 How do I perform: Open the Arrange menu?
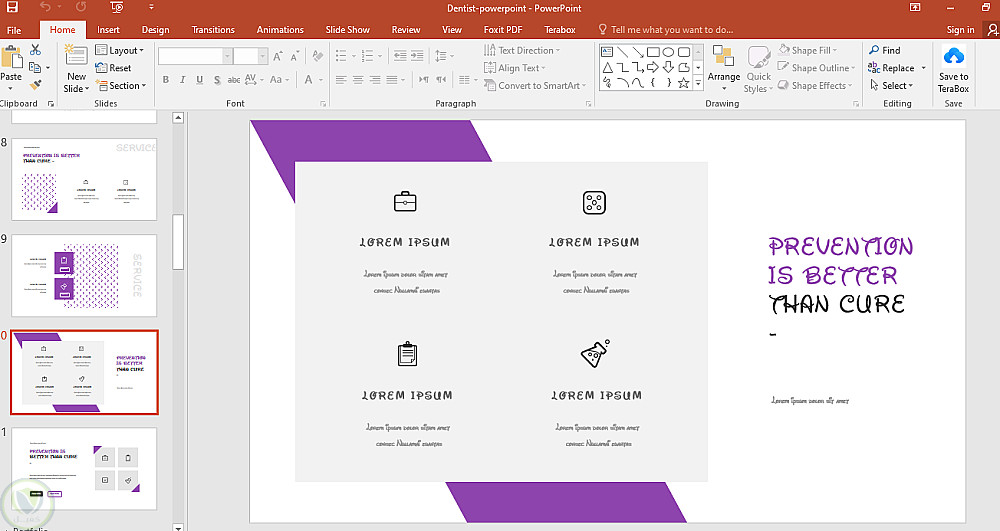coord(724,68)
